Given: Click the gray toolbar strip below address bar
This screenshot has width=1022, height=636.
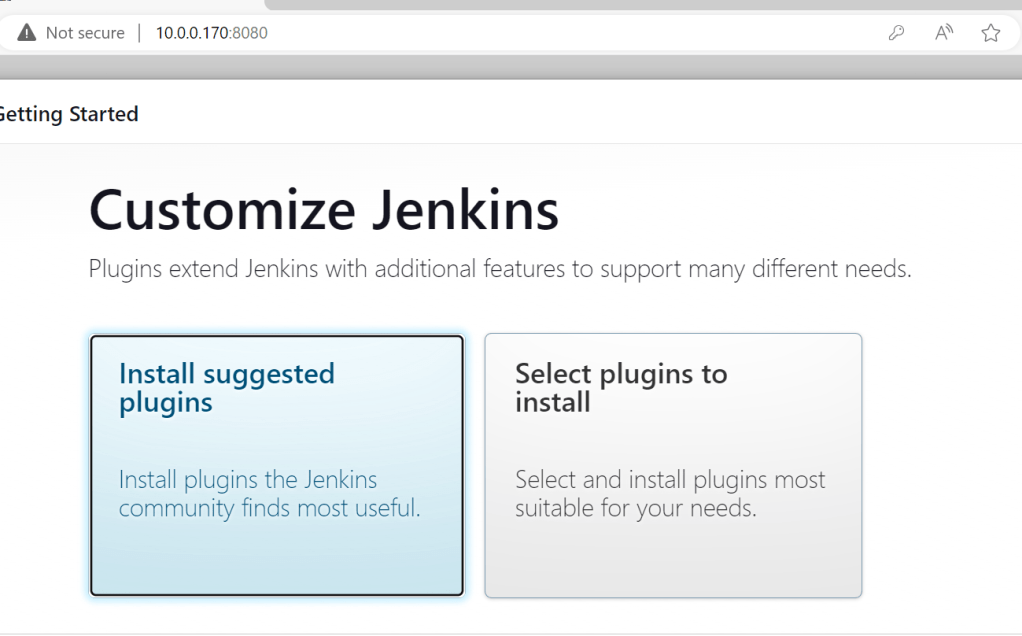Looking at the screenshot, I should (500, 67).
